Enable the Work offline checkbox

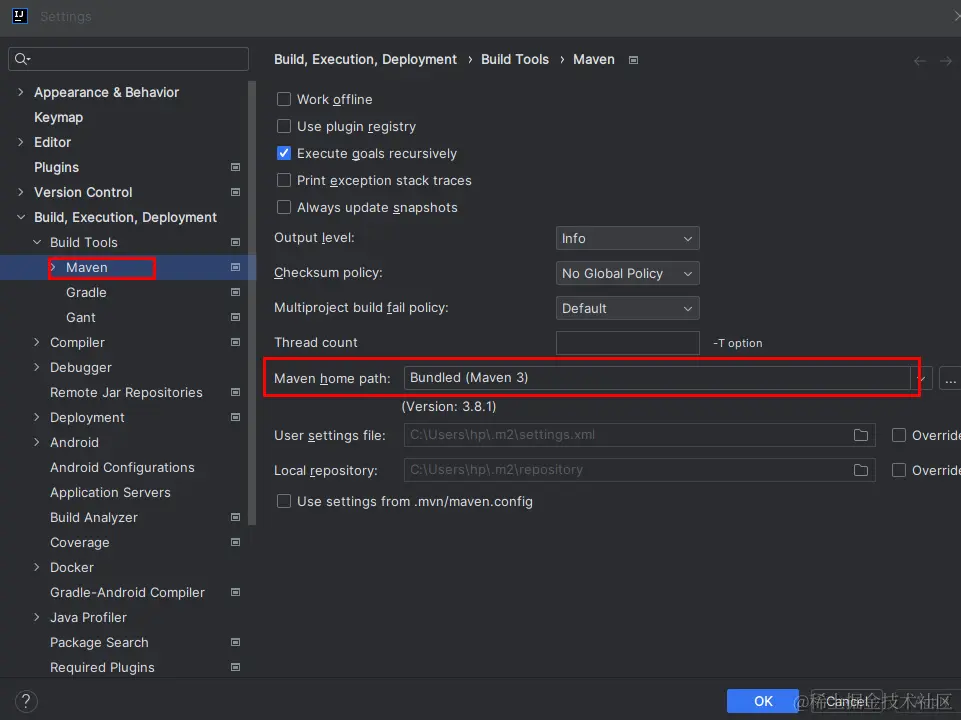coord(284,100)
